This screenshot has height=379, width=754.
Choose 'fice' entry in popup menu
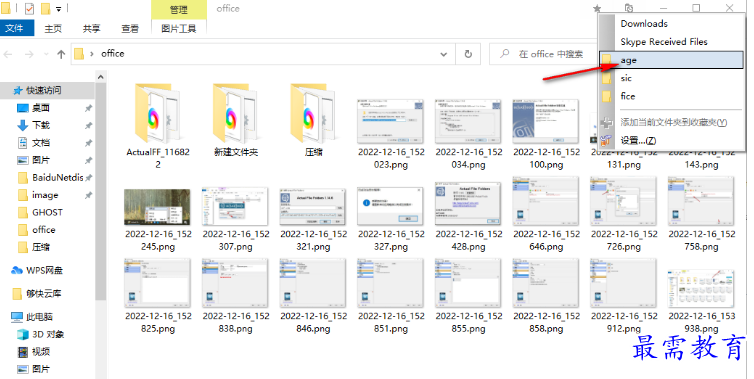click(x=671, y=96)
